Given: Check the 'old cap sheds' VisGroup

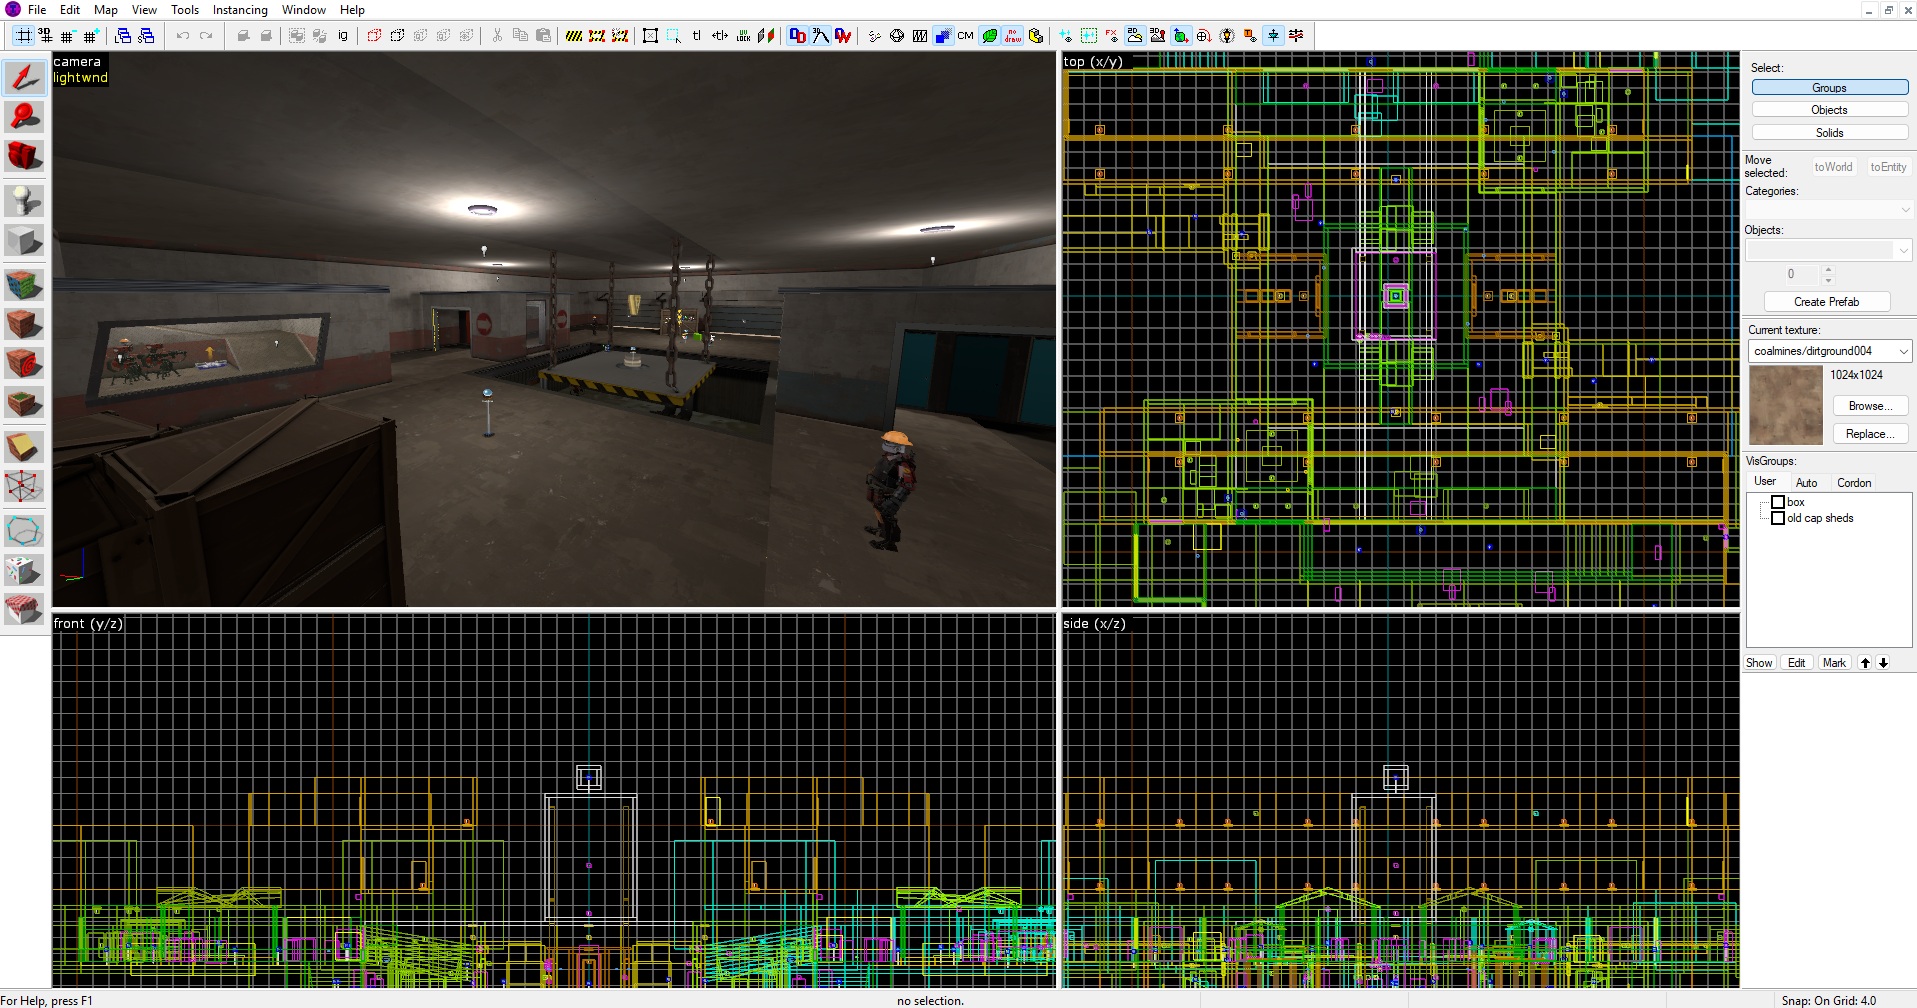Looking at the screenshot, I should pyautogui.click(x=1778, y=518).
